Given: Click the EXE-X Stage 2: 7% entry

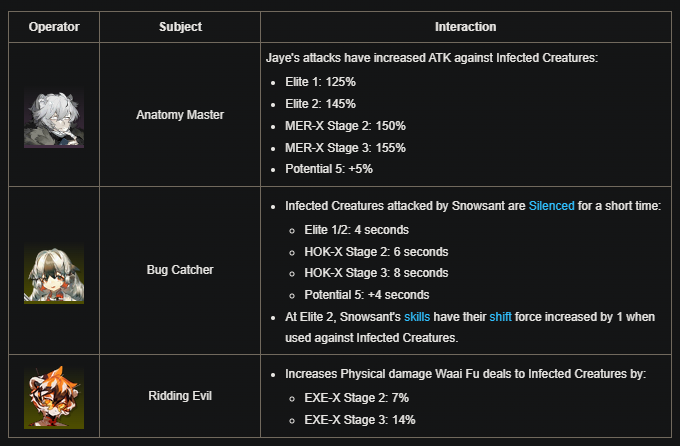Looking at the screenshot, I should 356,397.
